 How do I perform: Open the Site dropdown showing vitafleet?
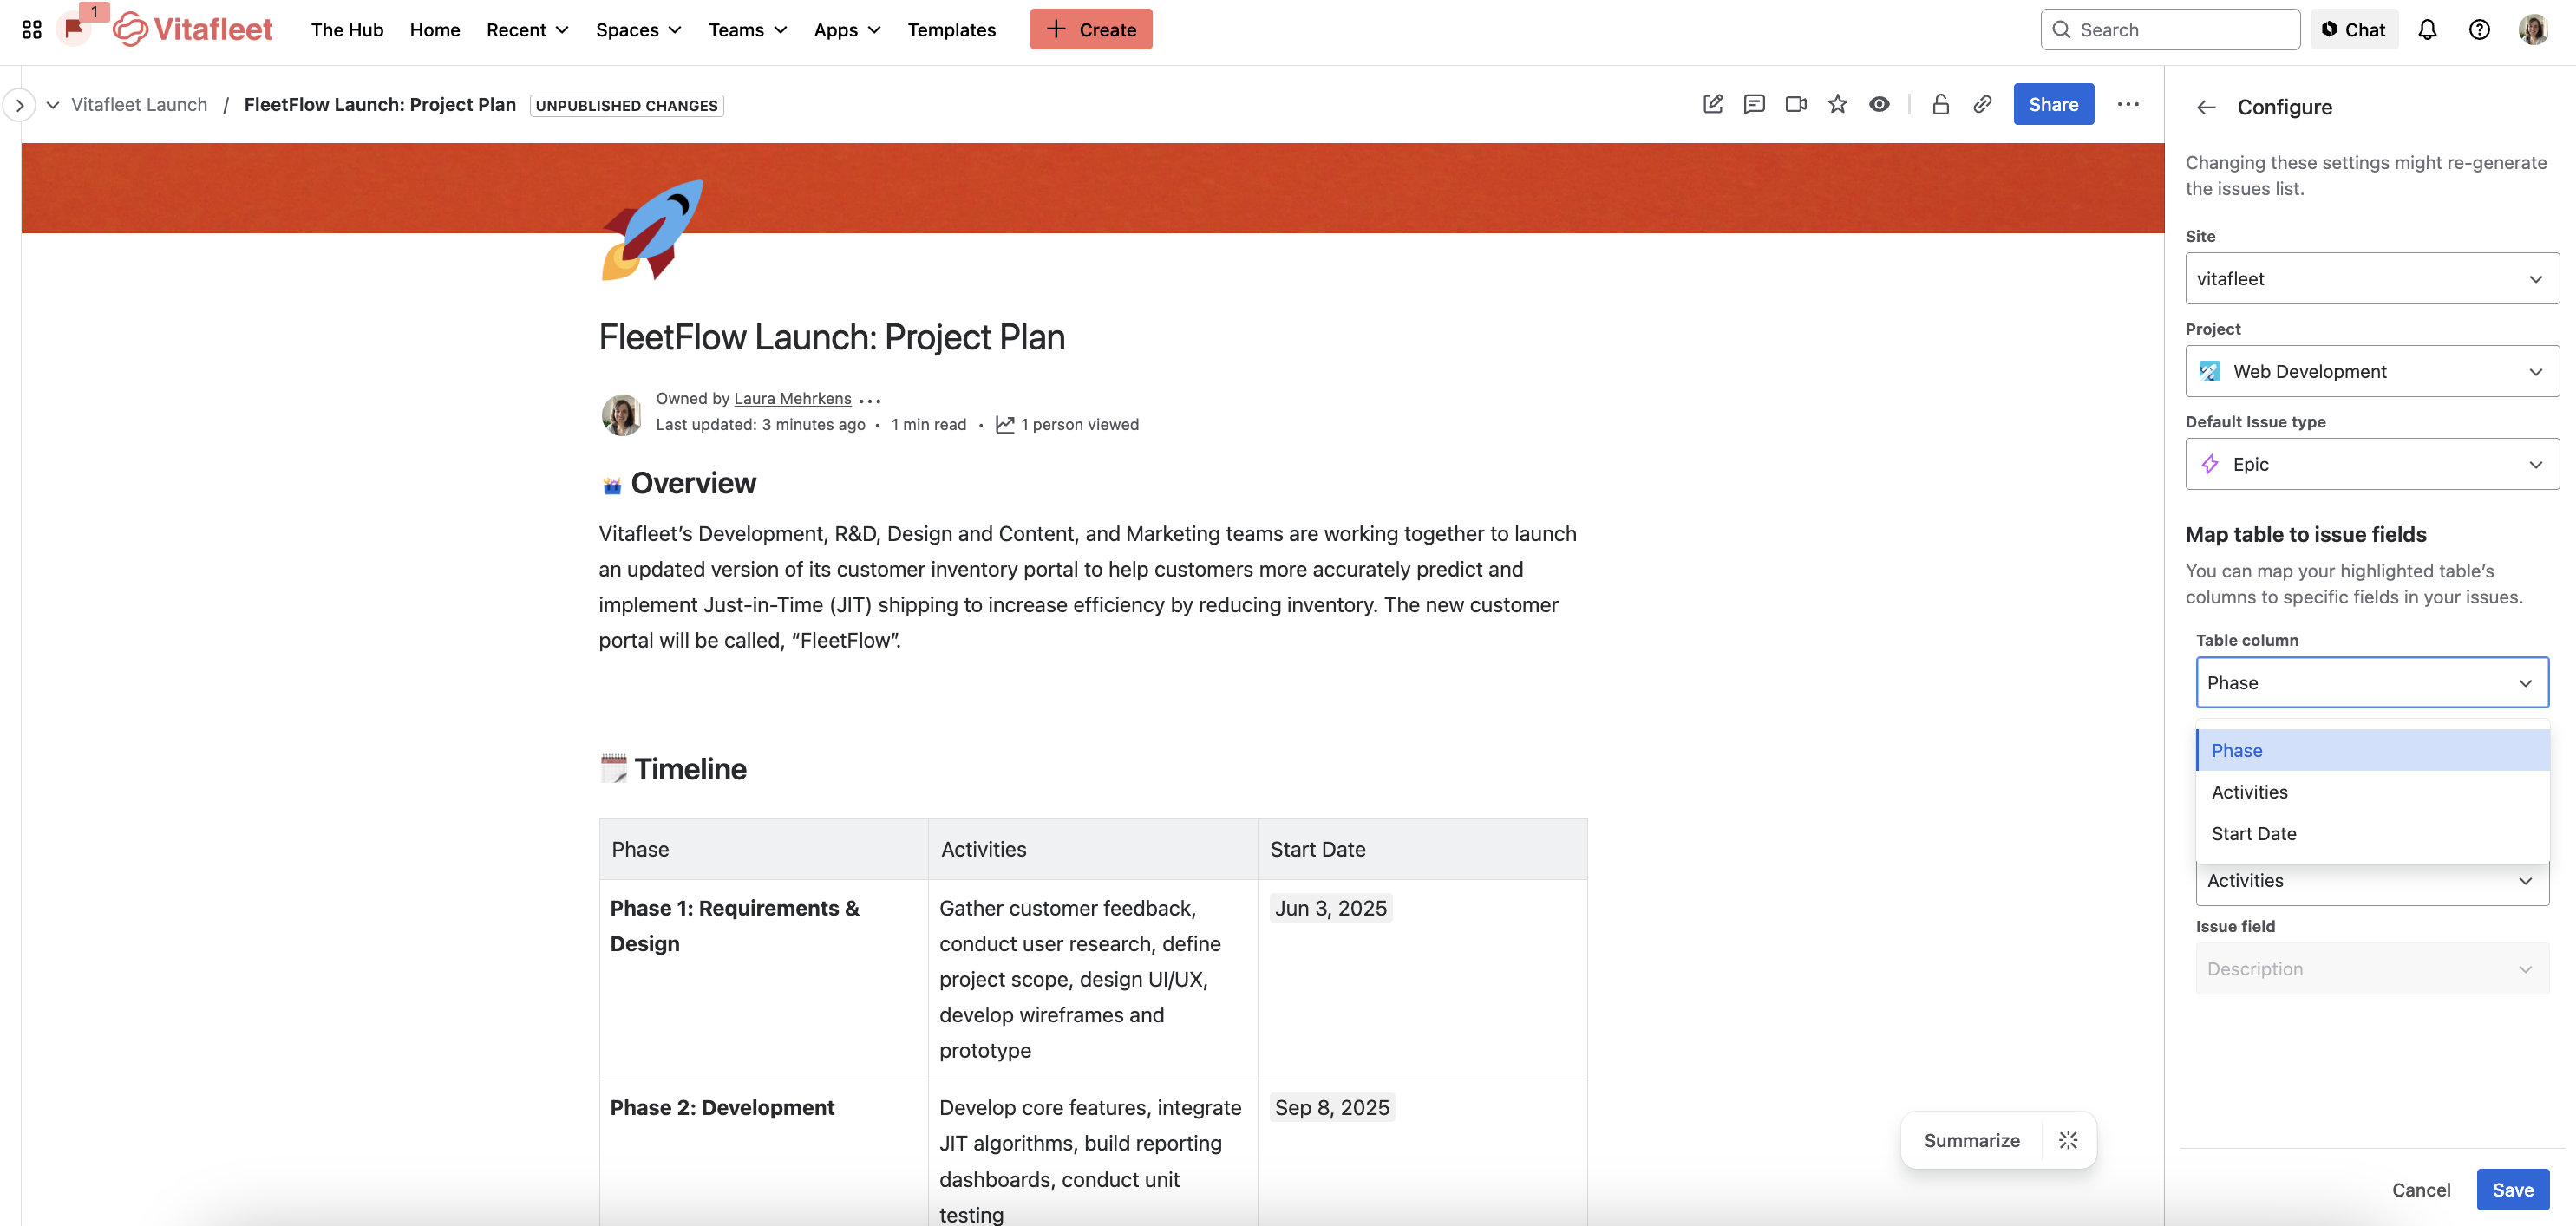pos(2372,278)
